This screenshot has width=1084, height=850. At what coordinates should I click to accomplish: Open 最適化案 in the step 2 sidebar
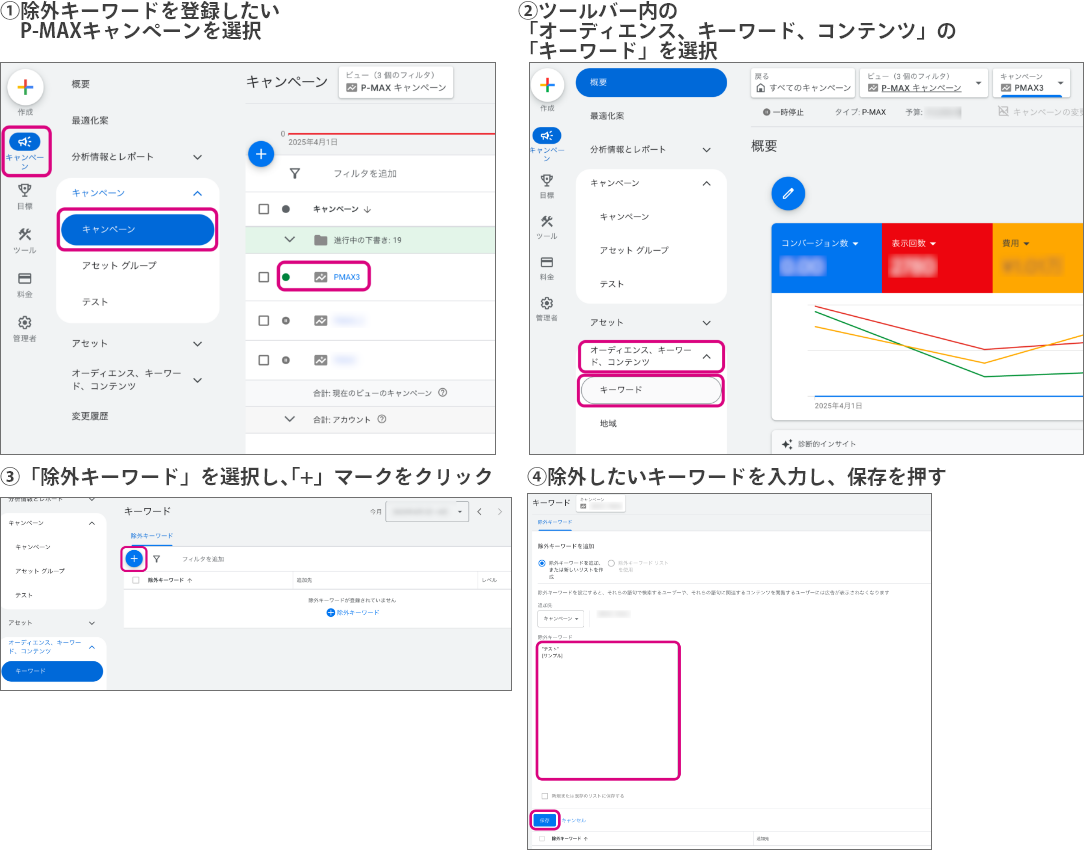(x=607, y=116)
